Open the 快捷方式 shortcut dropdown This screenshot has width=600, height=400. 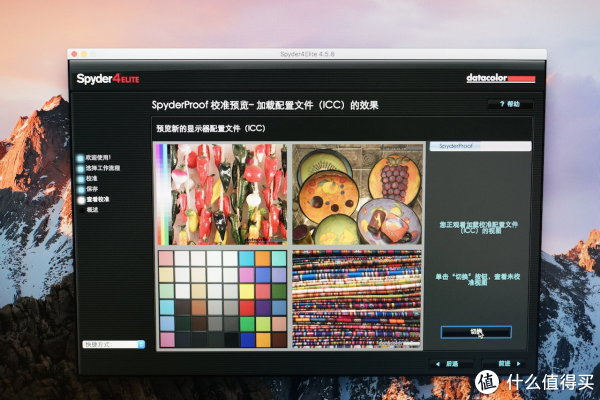pos(114,344)
